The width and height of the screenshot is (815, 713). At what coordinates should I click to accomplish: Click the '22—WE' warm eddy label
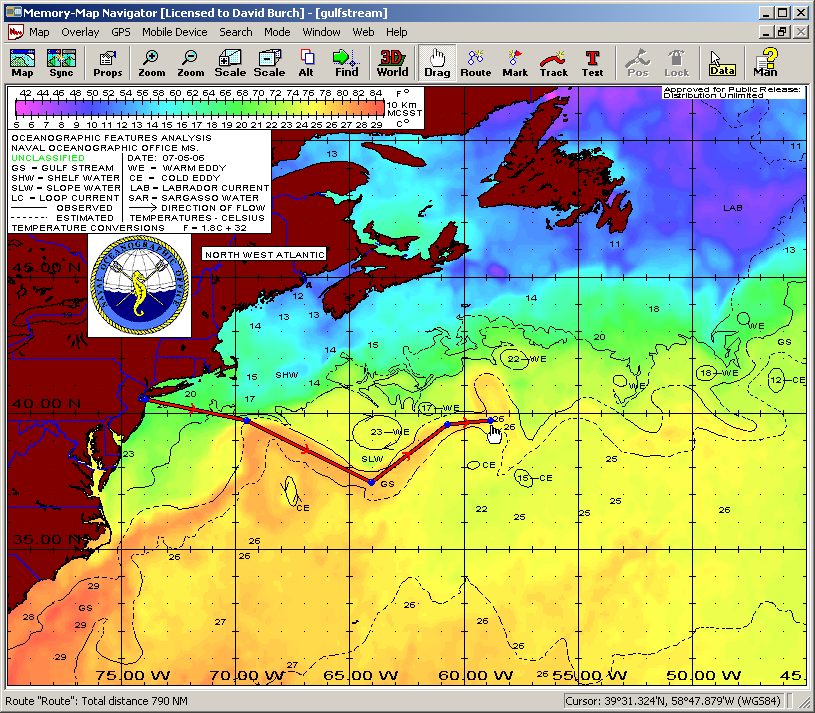tap(527, 359)
